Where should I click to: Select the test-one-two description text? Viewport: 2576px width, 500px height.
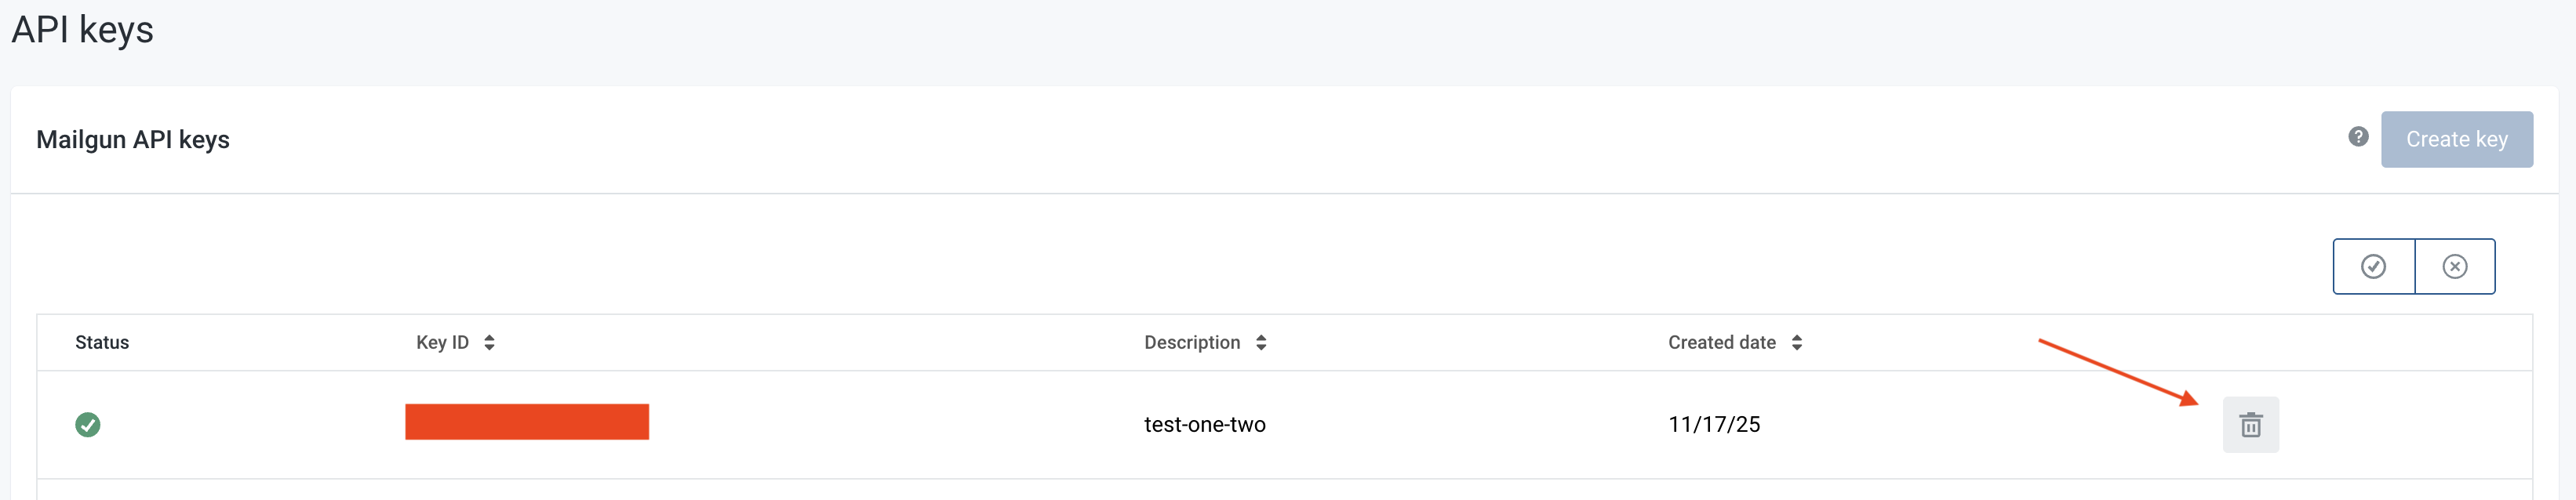(1204, 425)
